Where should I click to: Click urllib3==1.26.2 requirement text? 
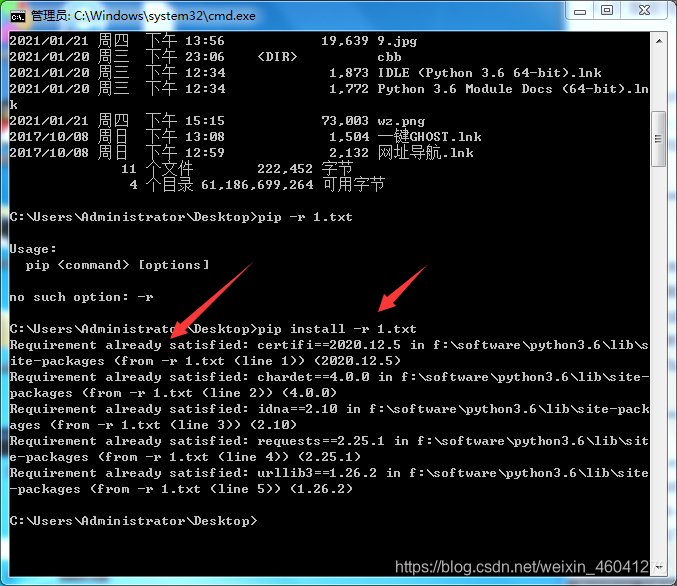[x=317, y=473]
